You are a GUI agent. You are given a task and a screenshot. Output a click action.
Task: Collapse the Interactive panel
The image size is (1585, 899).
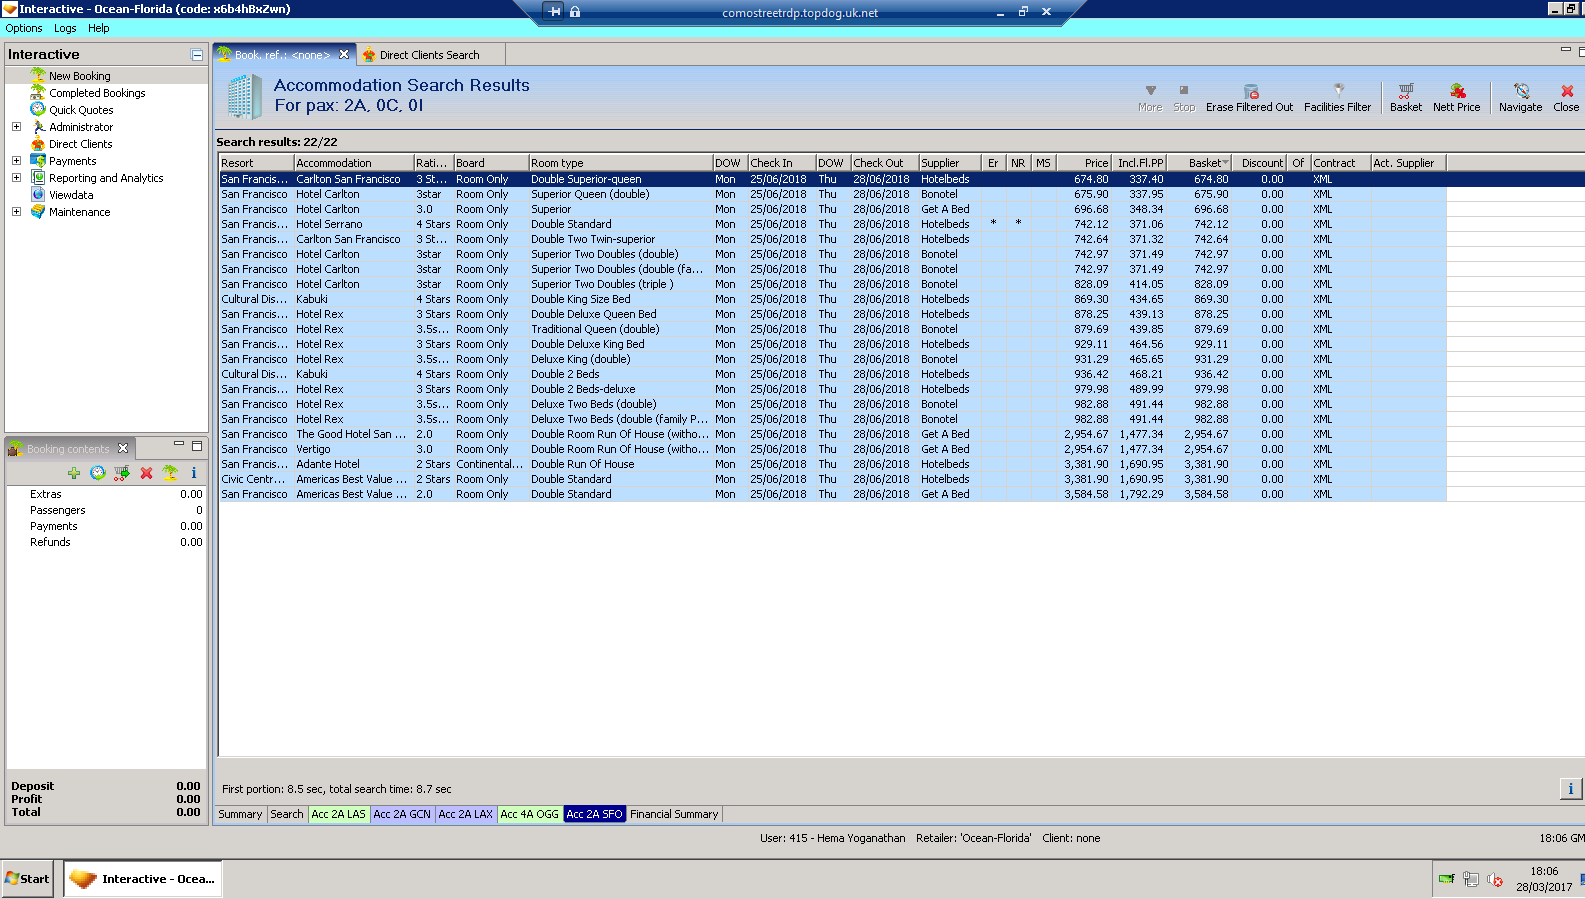(197, 55)
